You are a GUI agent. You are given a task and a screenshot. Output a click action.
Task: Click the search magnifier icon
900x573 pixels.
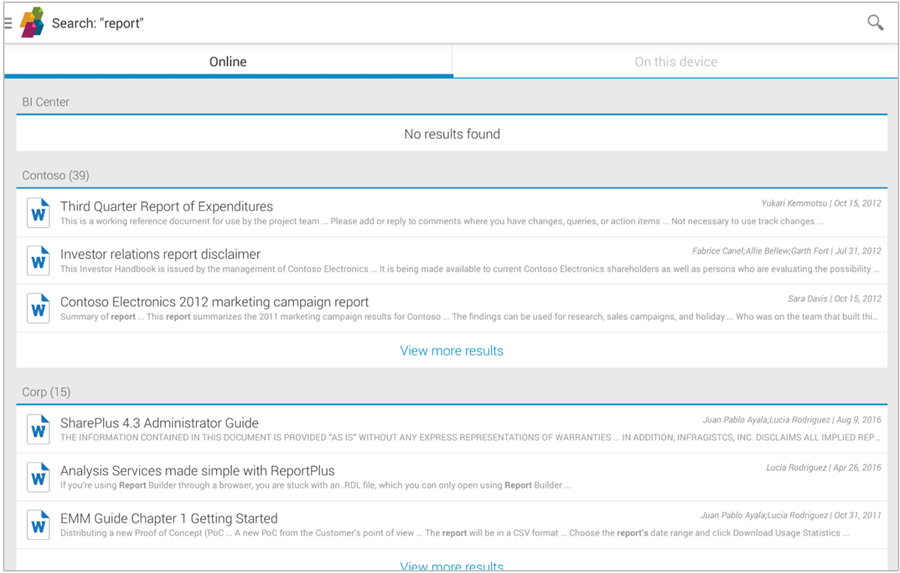pyautogui.click(x=875, y=23)
